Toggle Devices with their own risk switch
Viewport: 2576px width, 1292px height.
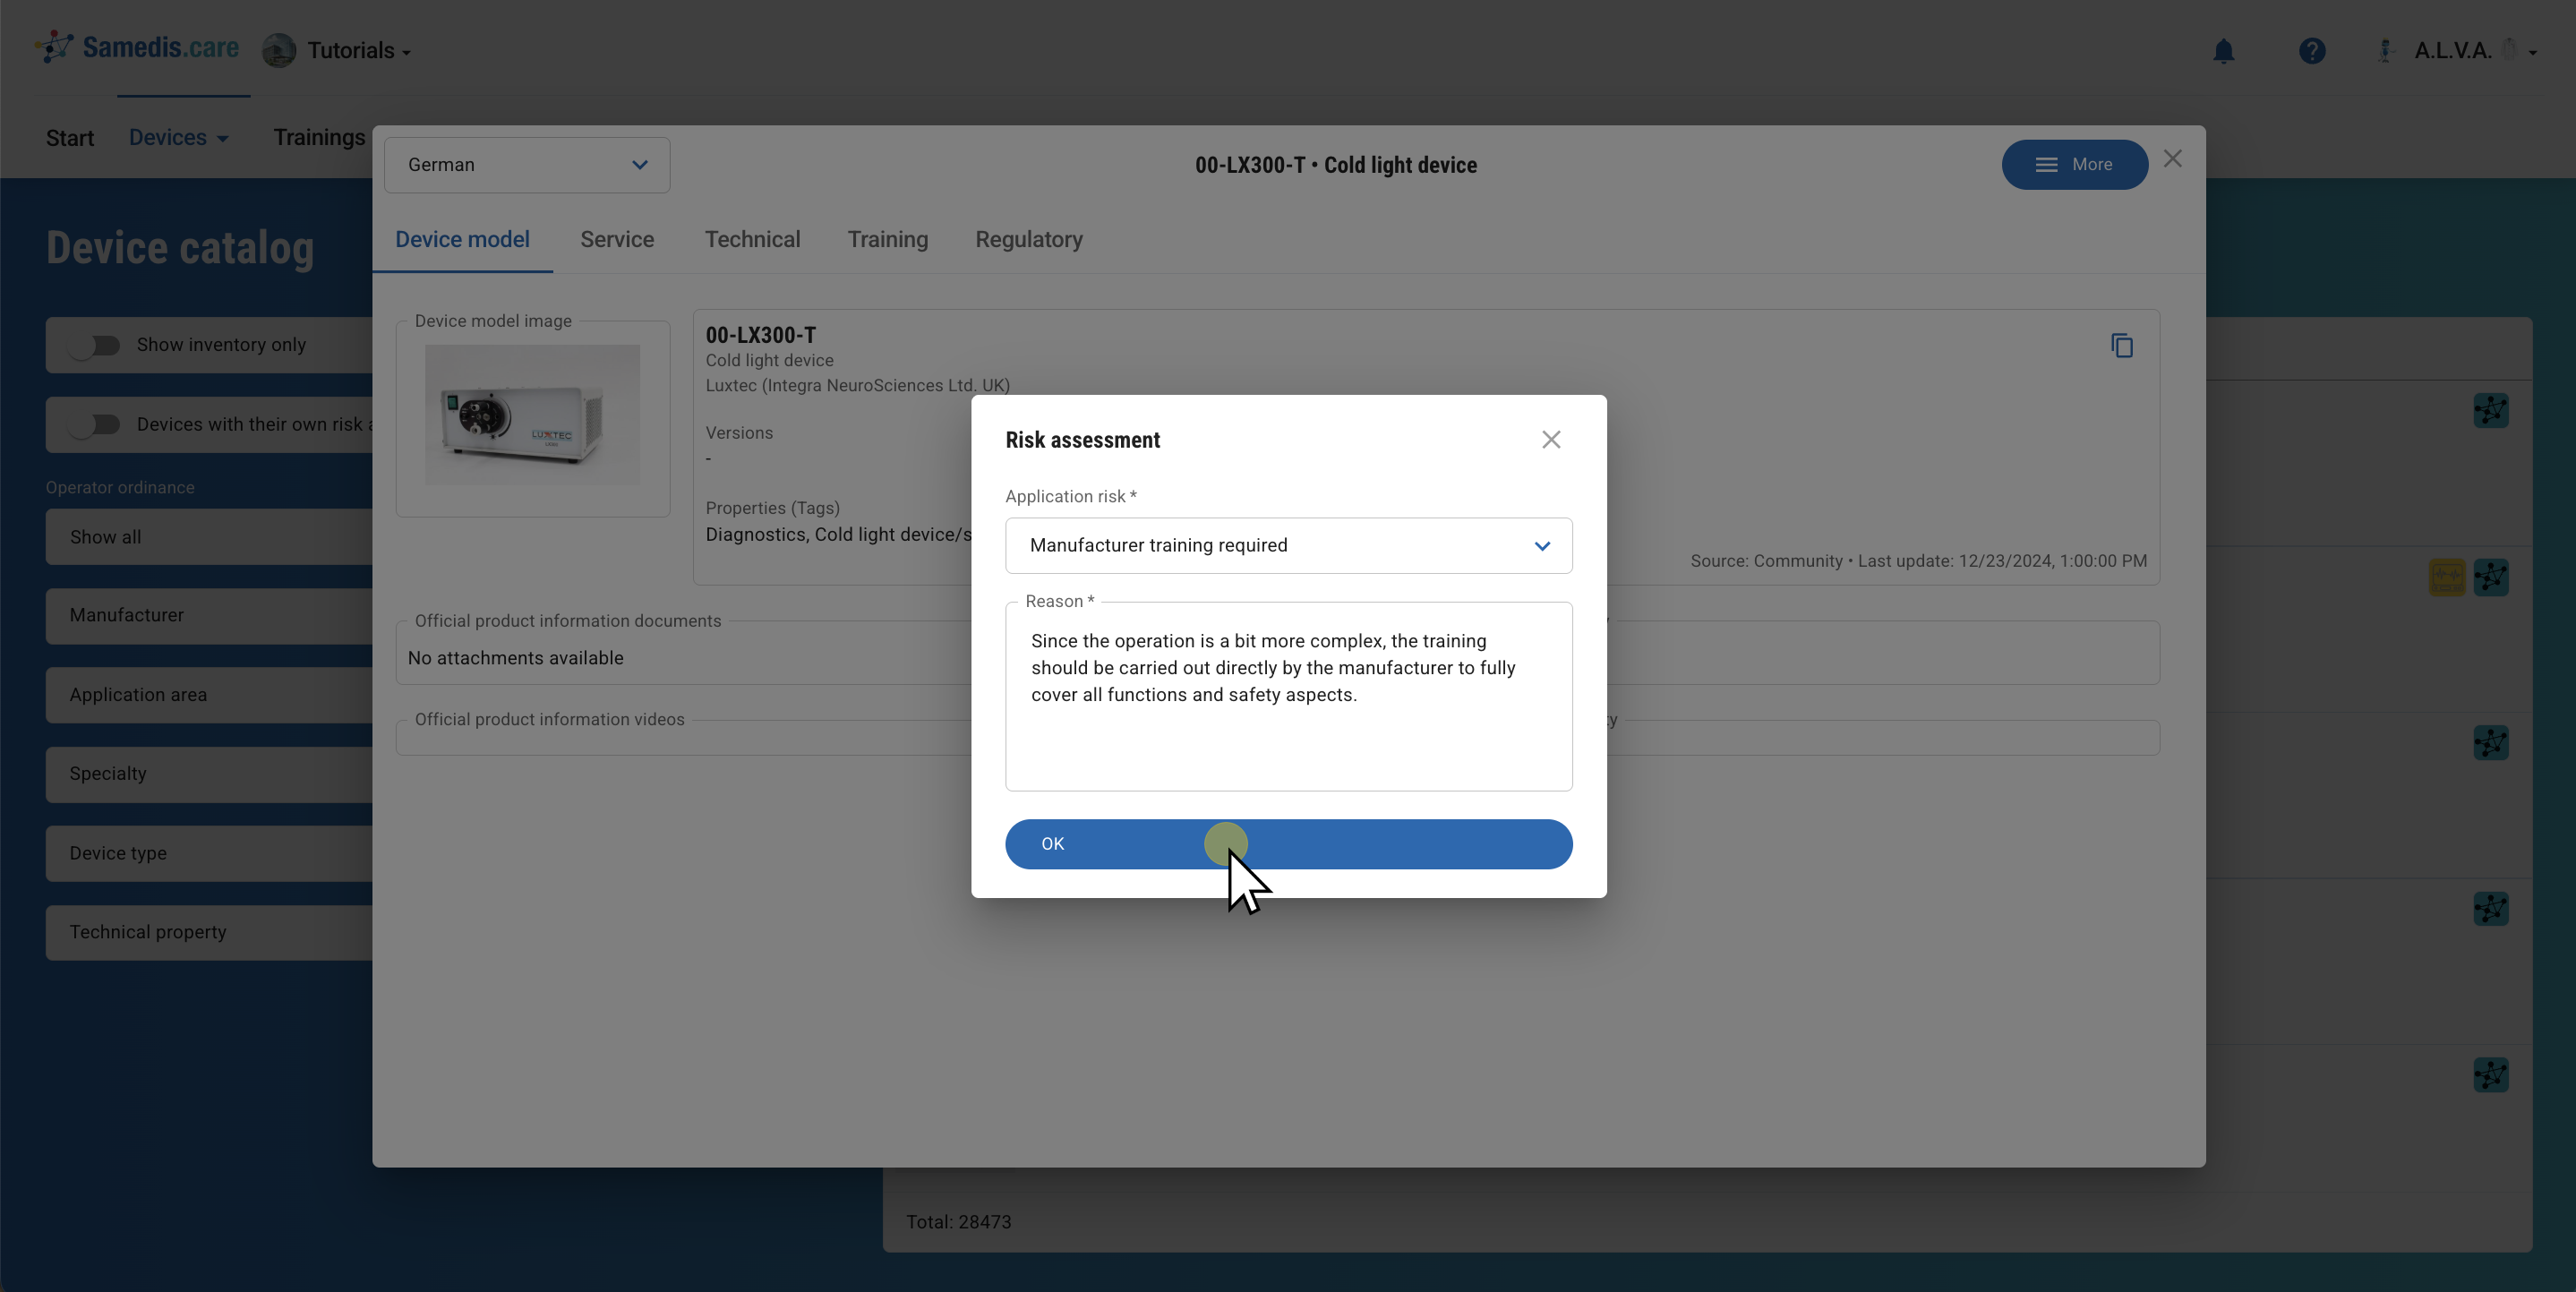96,424
